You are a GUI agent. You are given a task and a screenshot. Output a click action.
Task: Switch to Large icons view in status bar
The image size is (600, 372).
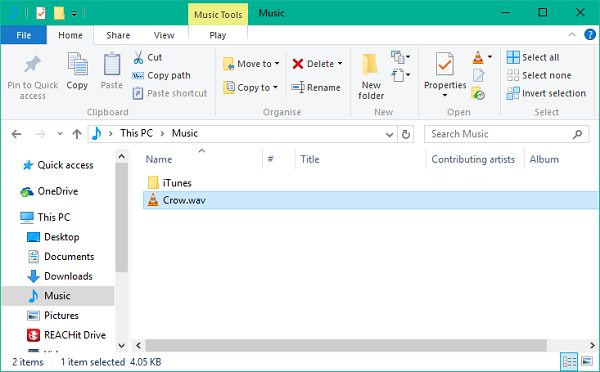[x=587, y=361]
